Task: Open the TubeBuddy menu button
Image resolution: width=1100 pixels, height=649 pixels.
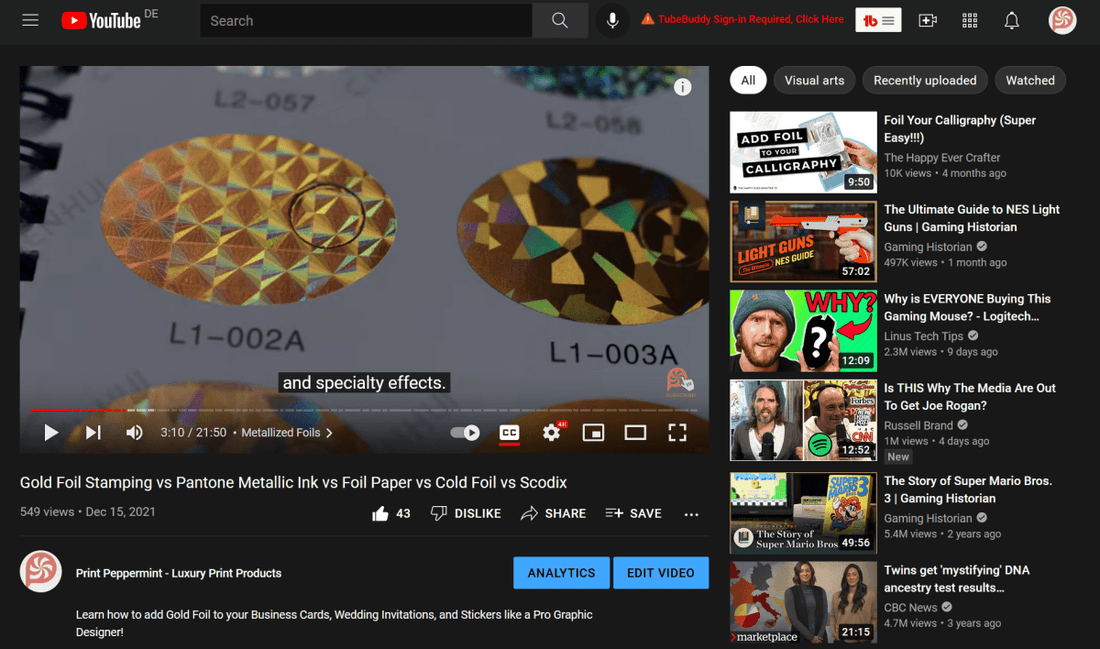Action: pos(878,21)
